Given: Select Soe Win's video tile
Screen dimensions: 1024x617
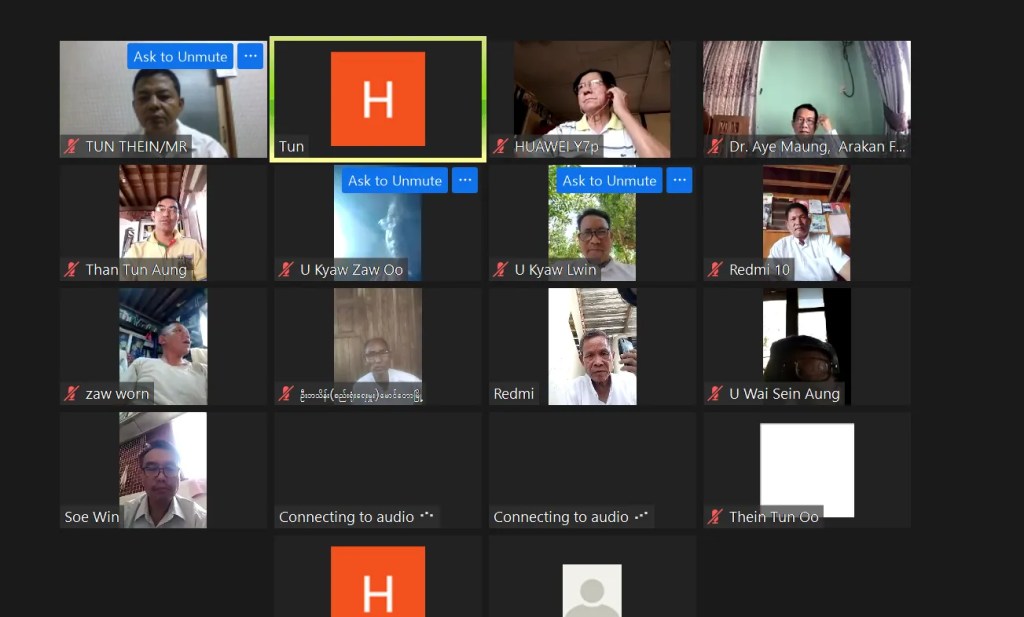Looking at the screenshot, I should 163,470.
